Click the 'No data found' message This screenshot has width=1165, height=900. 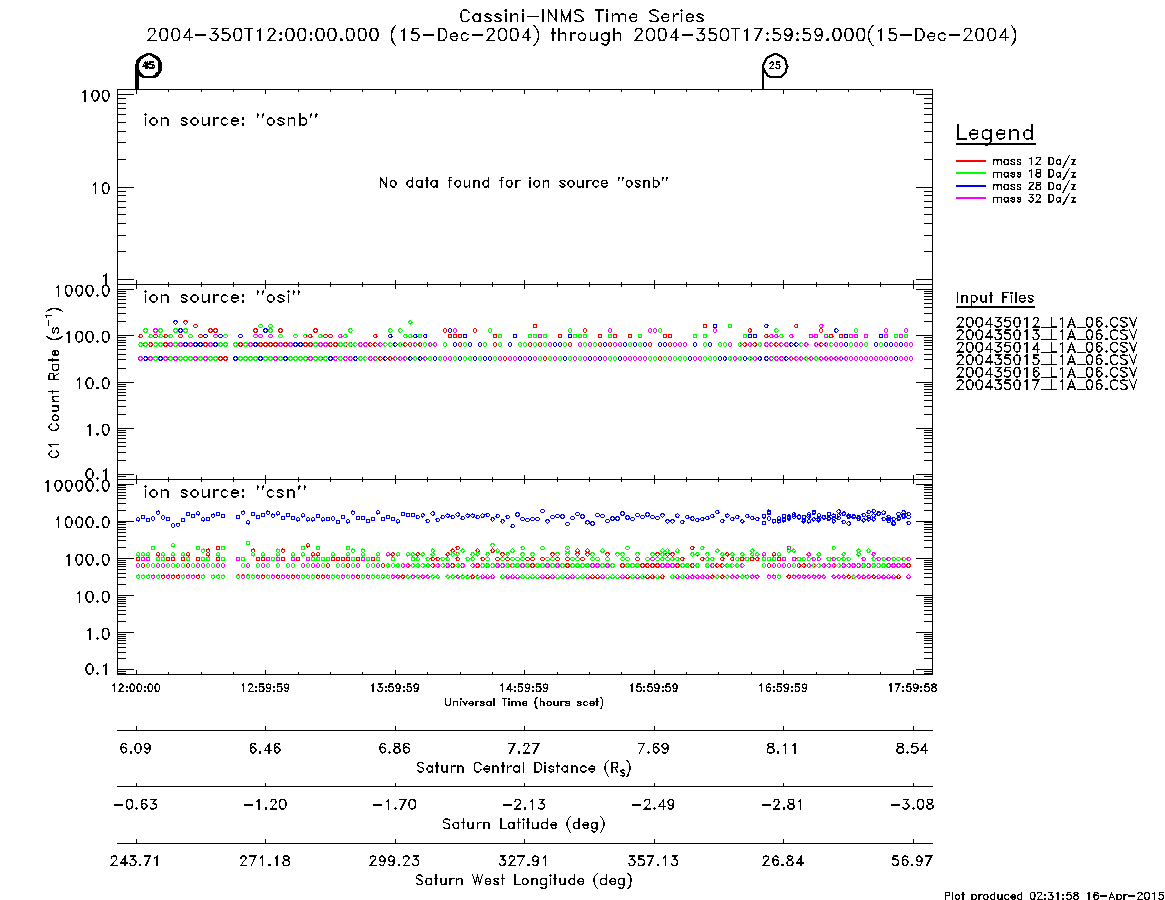(x=524, y=183)
